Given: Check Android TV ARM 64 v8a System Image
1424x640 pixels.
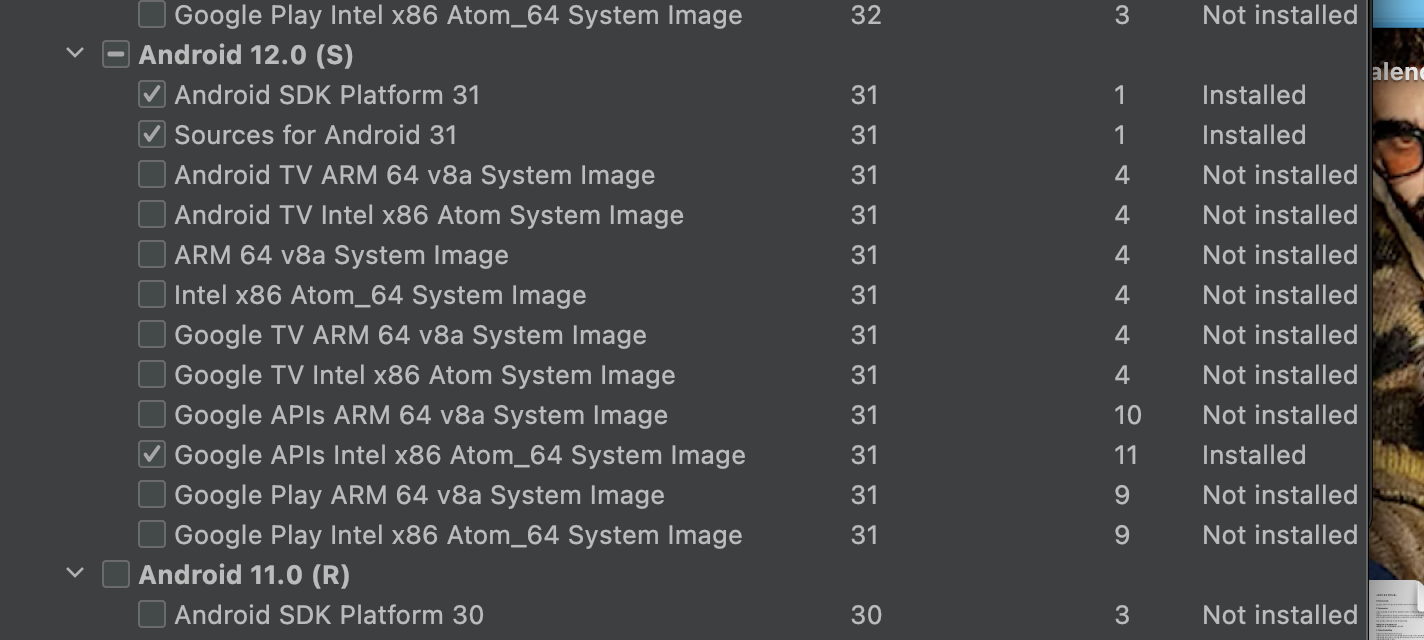Looking at the screenshot, I should coord(152,175).
